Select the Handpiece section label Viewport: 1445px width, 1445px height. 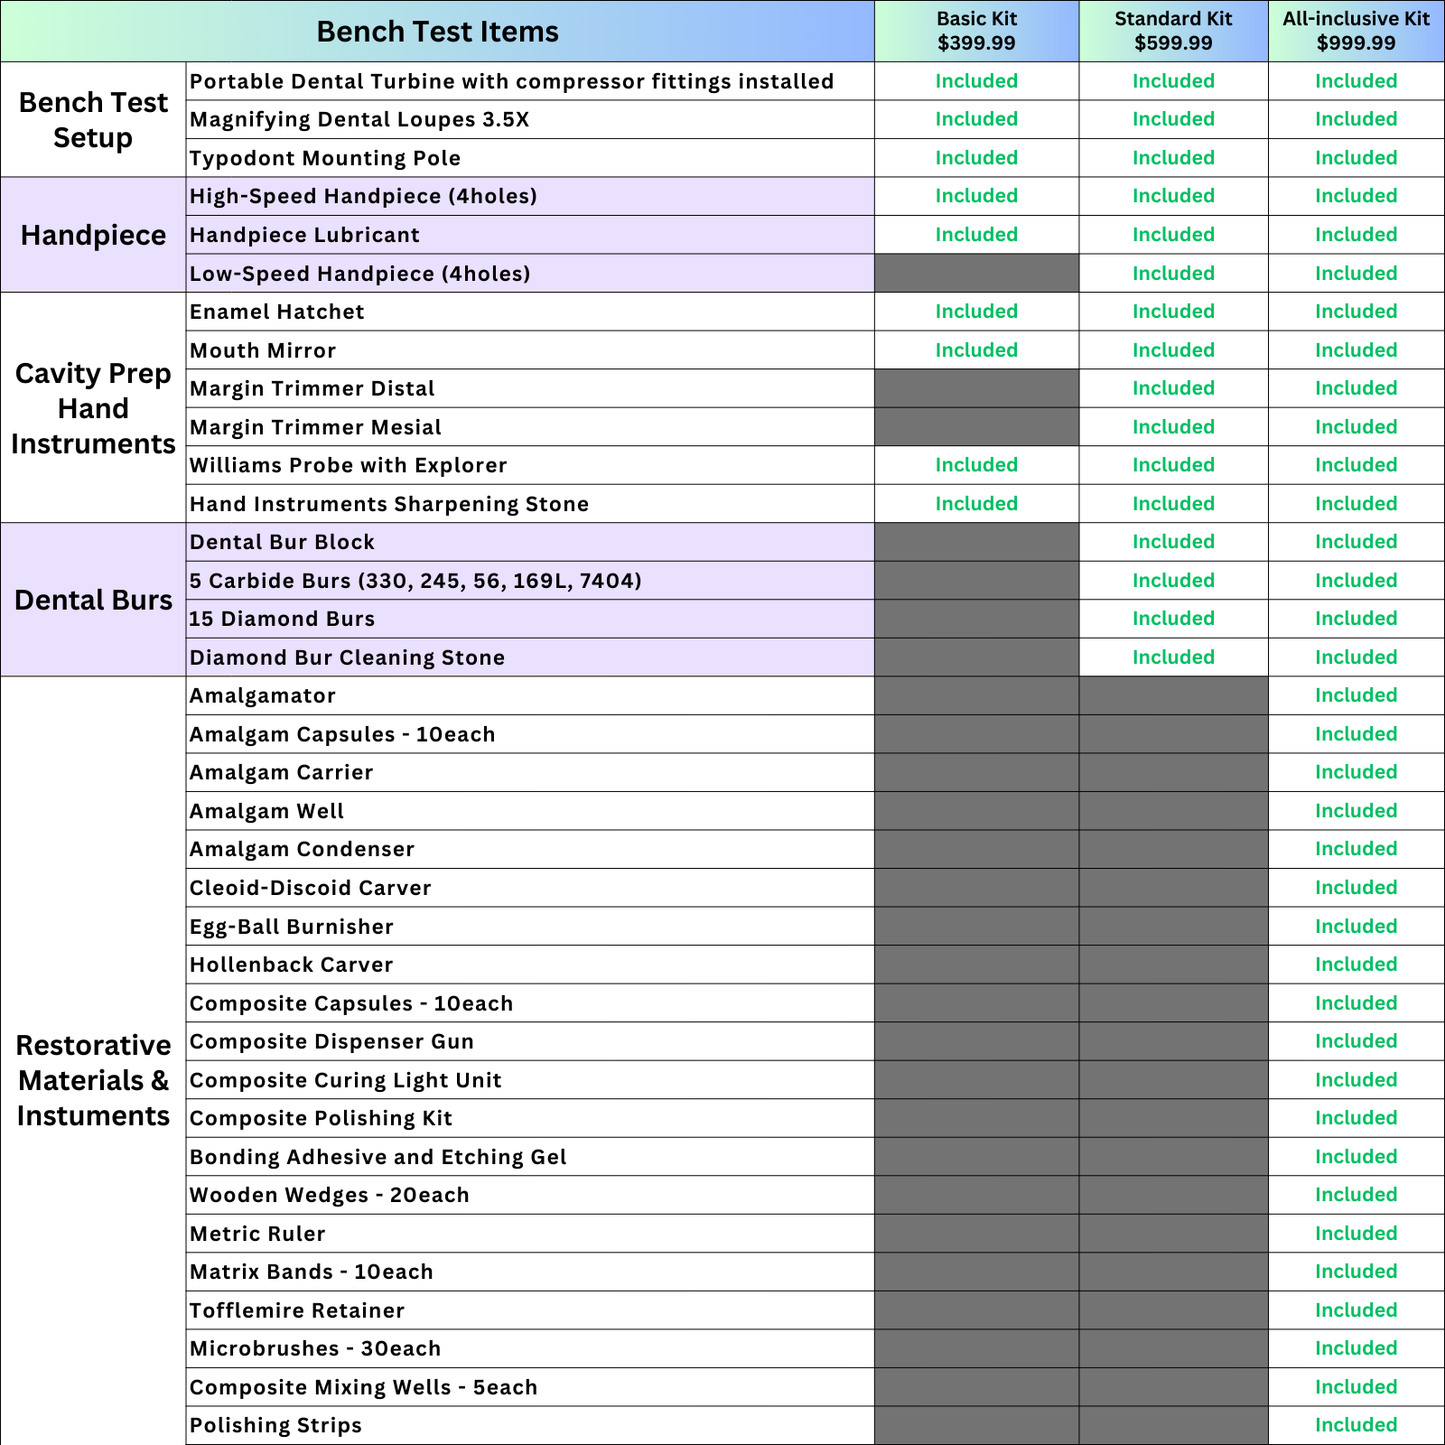click(x=93, y=234)
